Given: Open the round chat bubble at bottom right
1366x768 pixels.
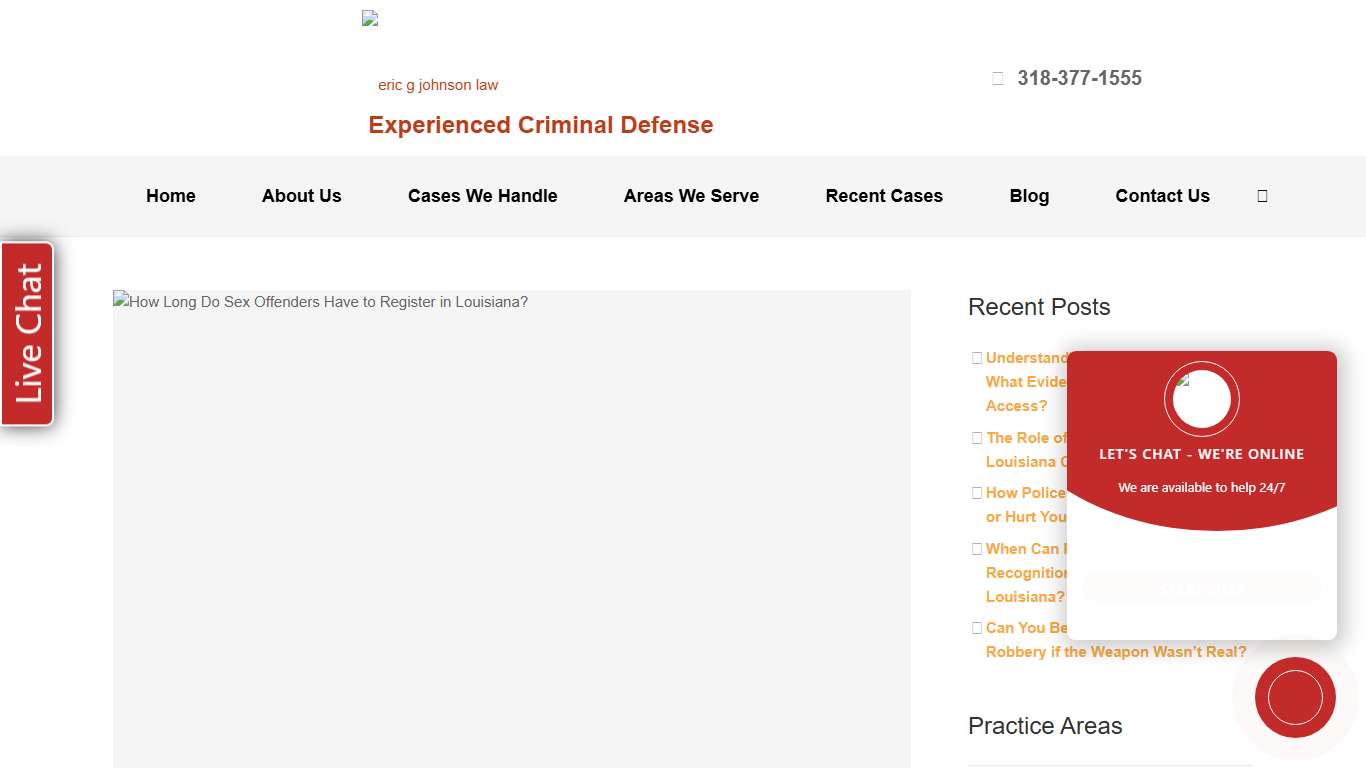Looking at the screenshot, I should [1295, 698].
